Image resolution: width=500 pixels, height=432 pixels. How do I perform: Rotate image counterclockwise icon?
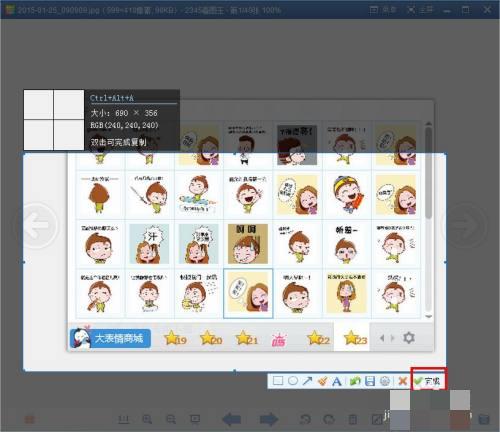coord(305,419)
